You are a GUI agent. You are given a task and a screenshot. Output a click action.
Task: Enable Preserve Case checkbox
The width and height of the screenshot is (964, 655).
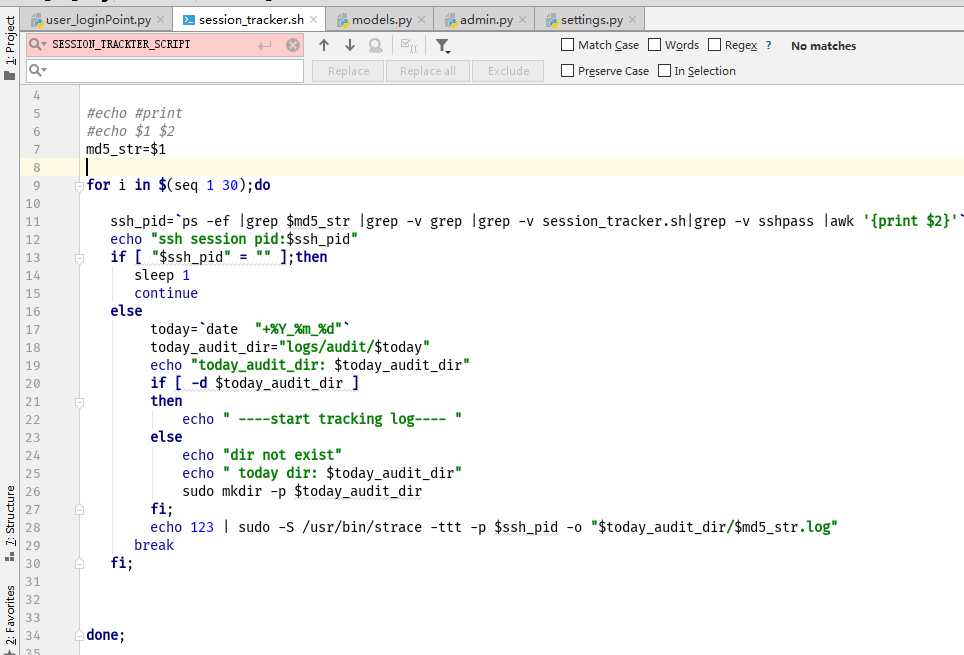coord(567,71)
